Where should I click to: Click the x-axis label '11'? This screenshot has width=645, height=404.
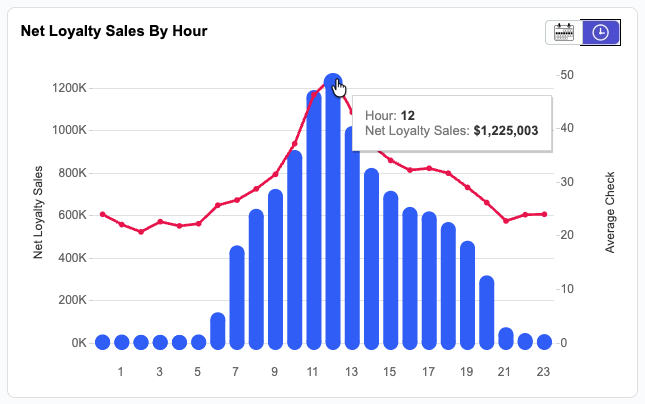[x=312, y=372]
